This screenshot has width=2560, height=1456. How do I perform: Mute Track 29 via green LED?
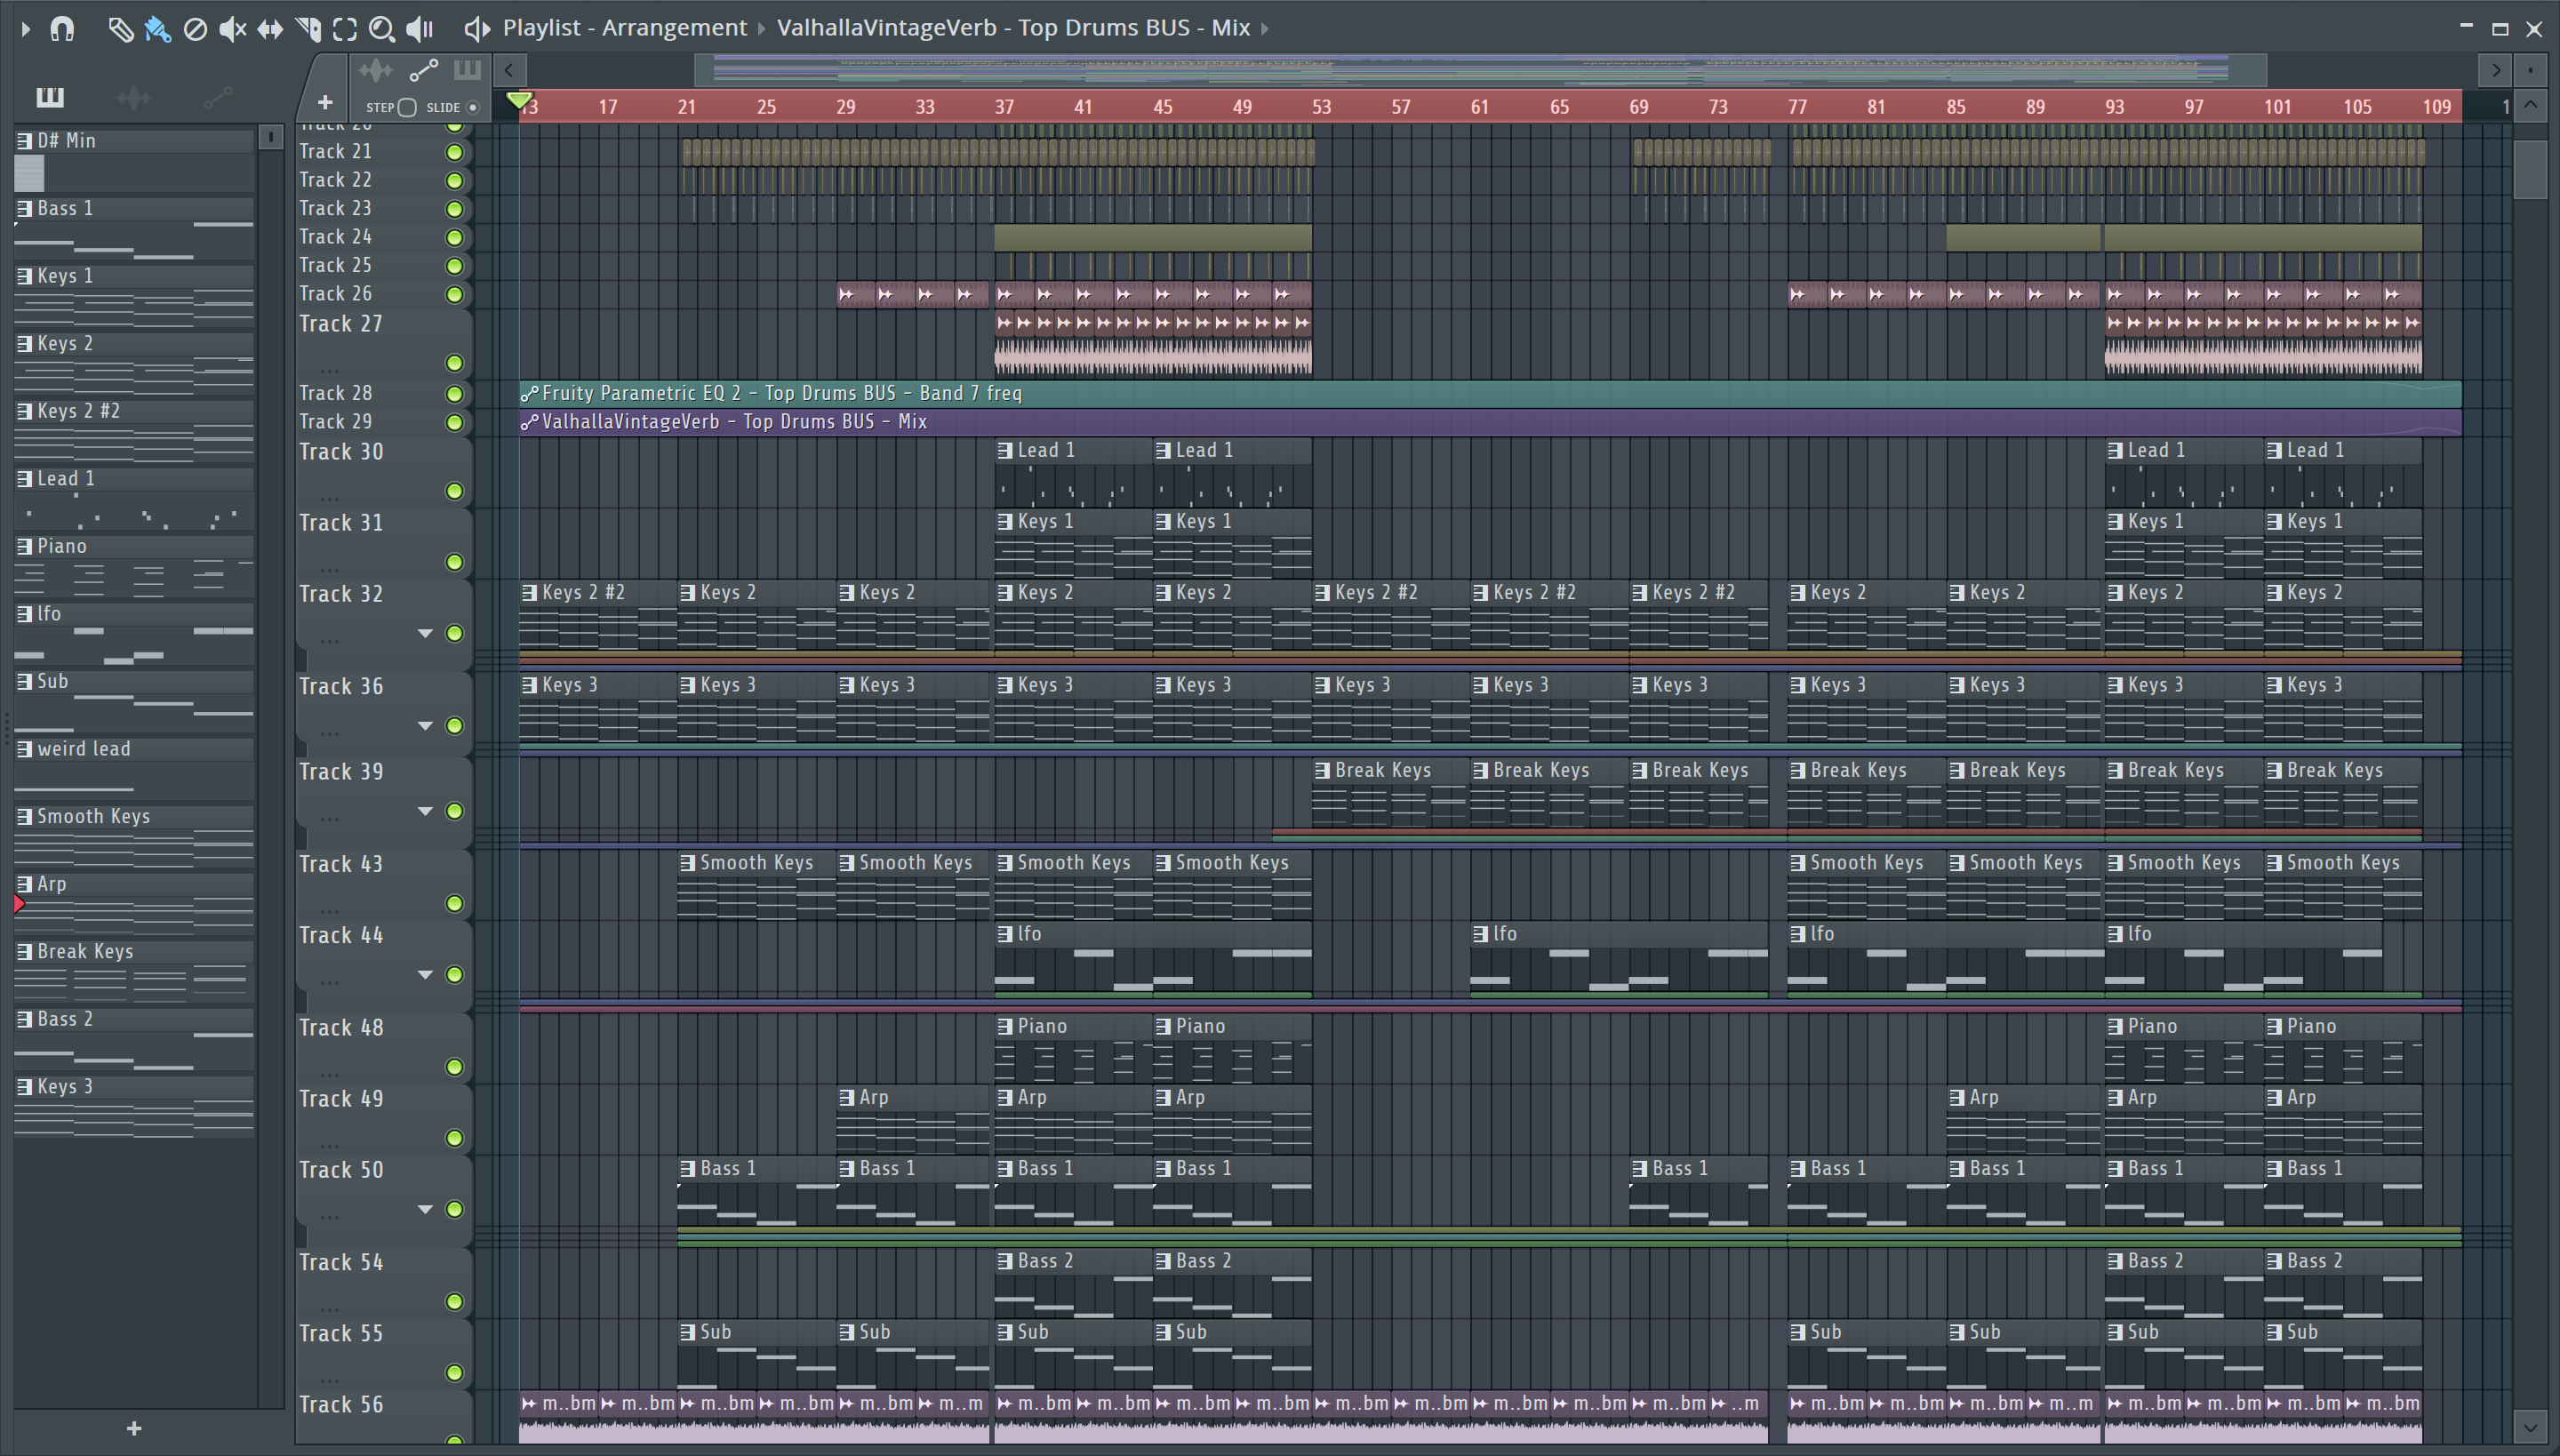[454, 423]
